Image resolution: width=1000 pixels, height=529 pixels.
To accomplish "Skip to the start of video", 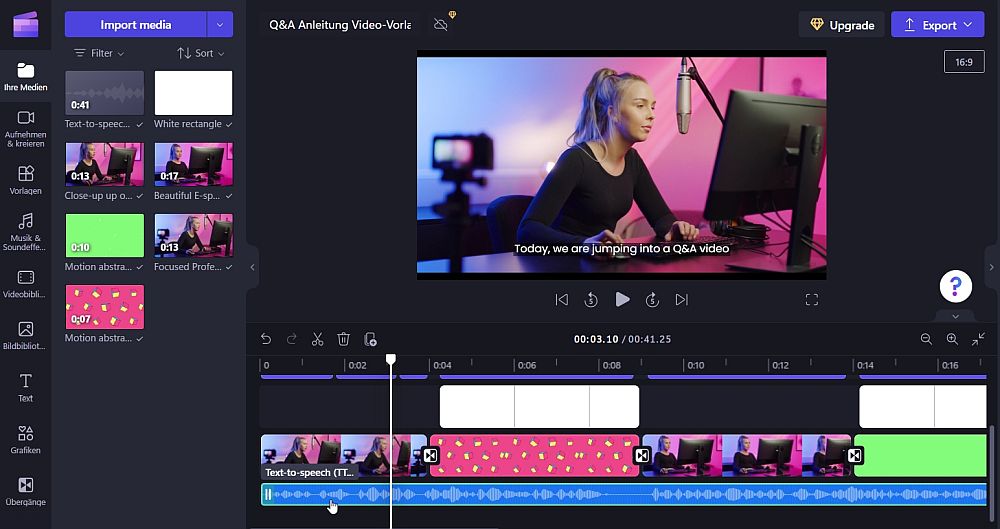I will [561, 300].
